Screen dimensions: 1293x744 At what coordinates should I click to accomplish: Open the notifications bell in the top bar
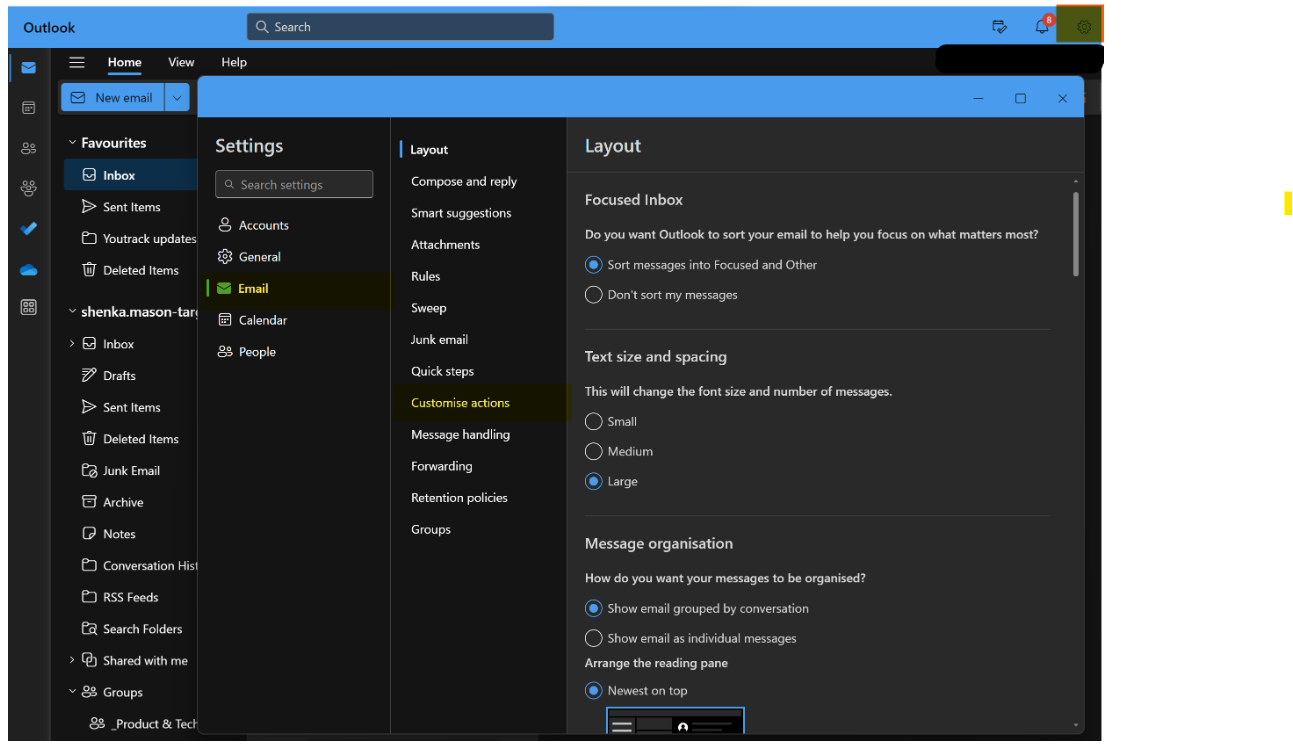tap(1041, 27)
